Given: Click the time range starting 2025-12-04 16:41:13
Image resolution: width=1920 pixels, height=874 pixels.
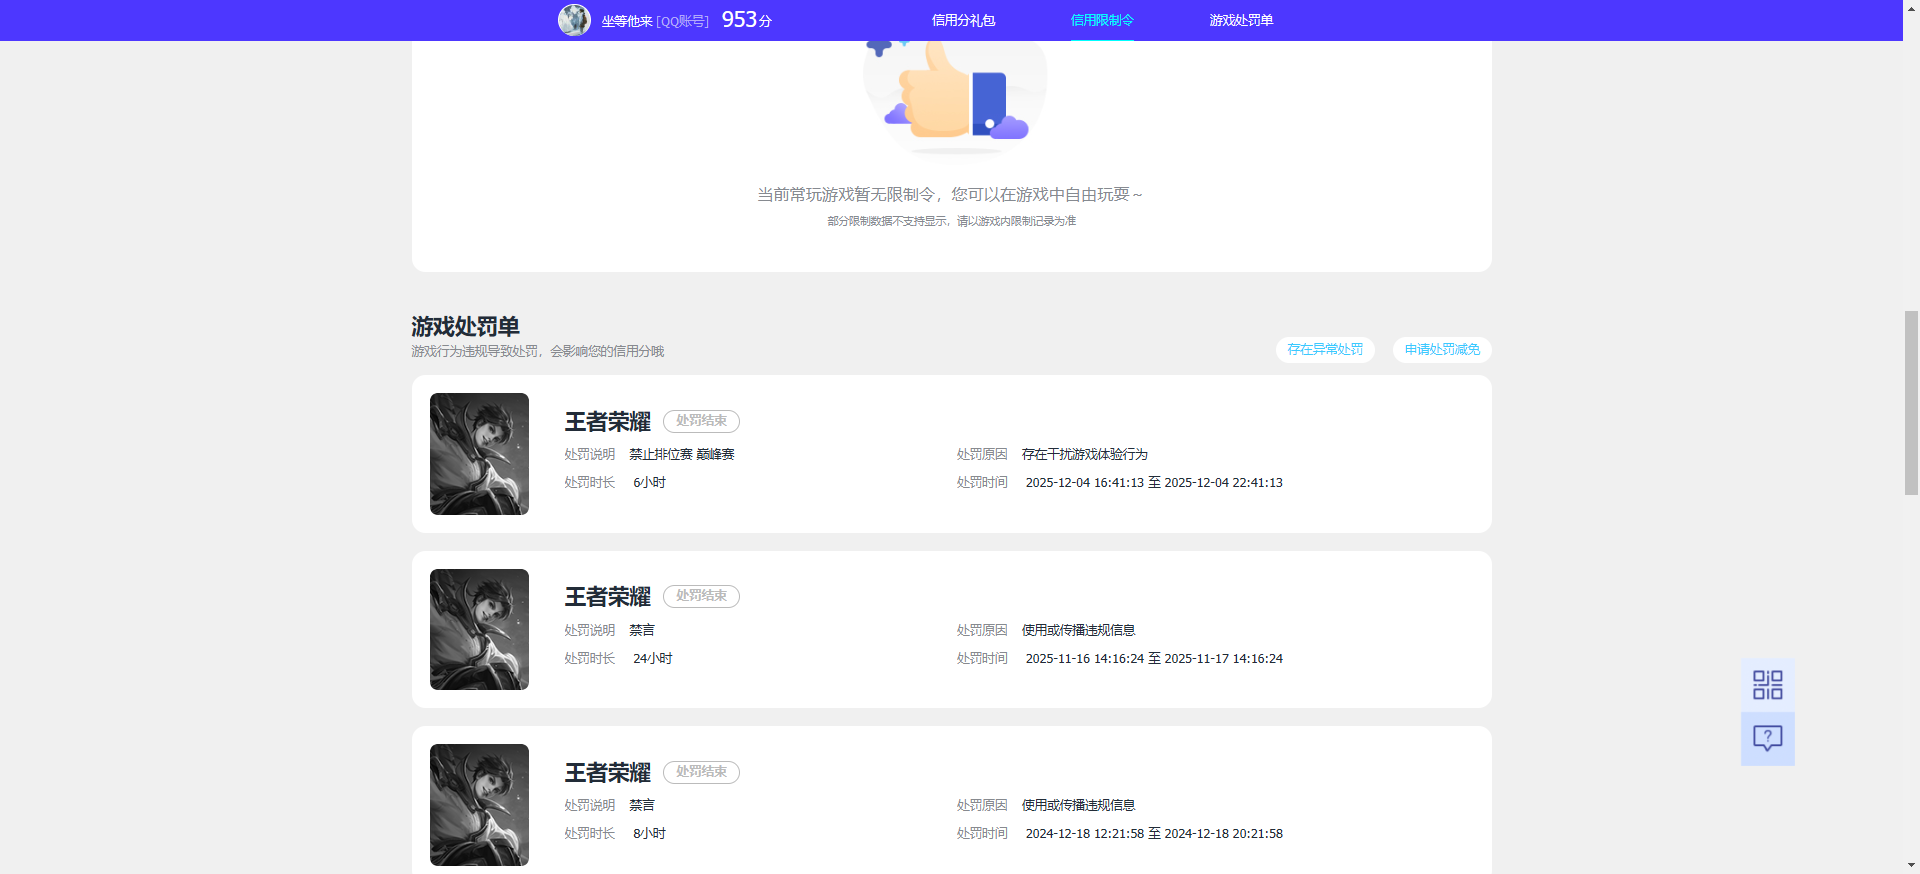Looking at the screenshot, I should point(1154,482).
